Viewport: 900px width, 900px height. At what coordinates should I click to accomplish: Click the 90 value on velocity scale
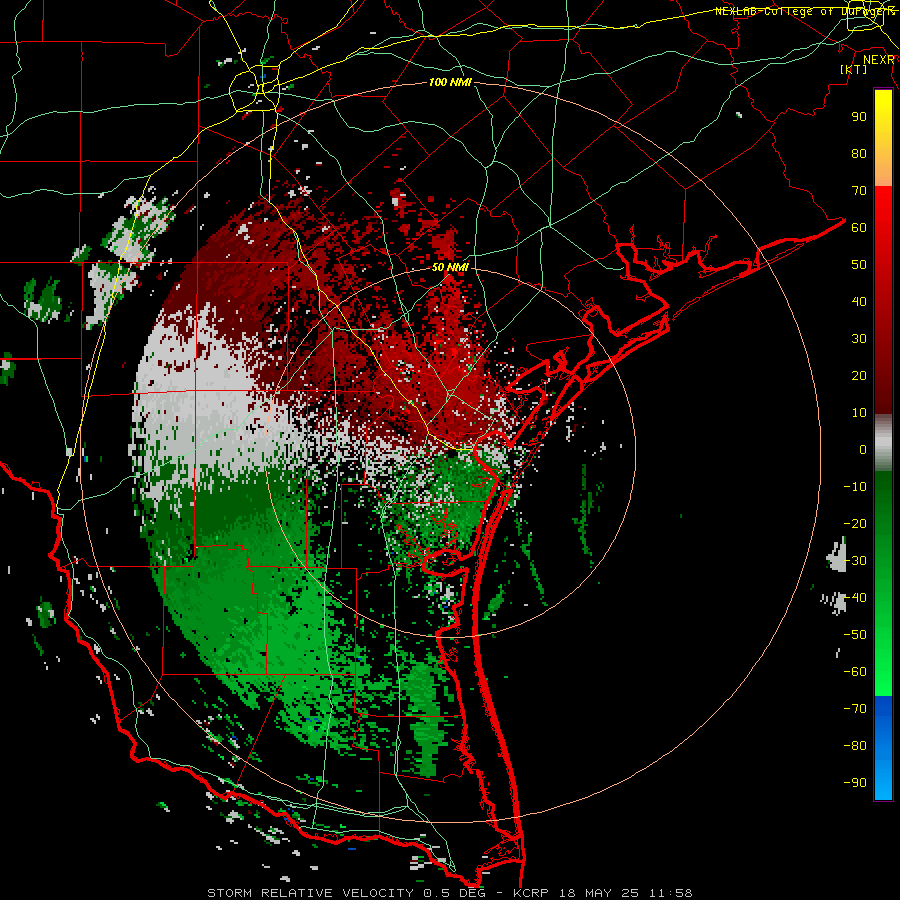859,117
